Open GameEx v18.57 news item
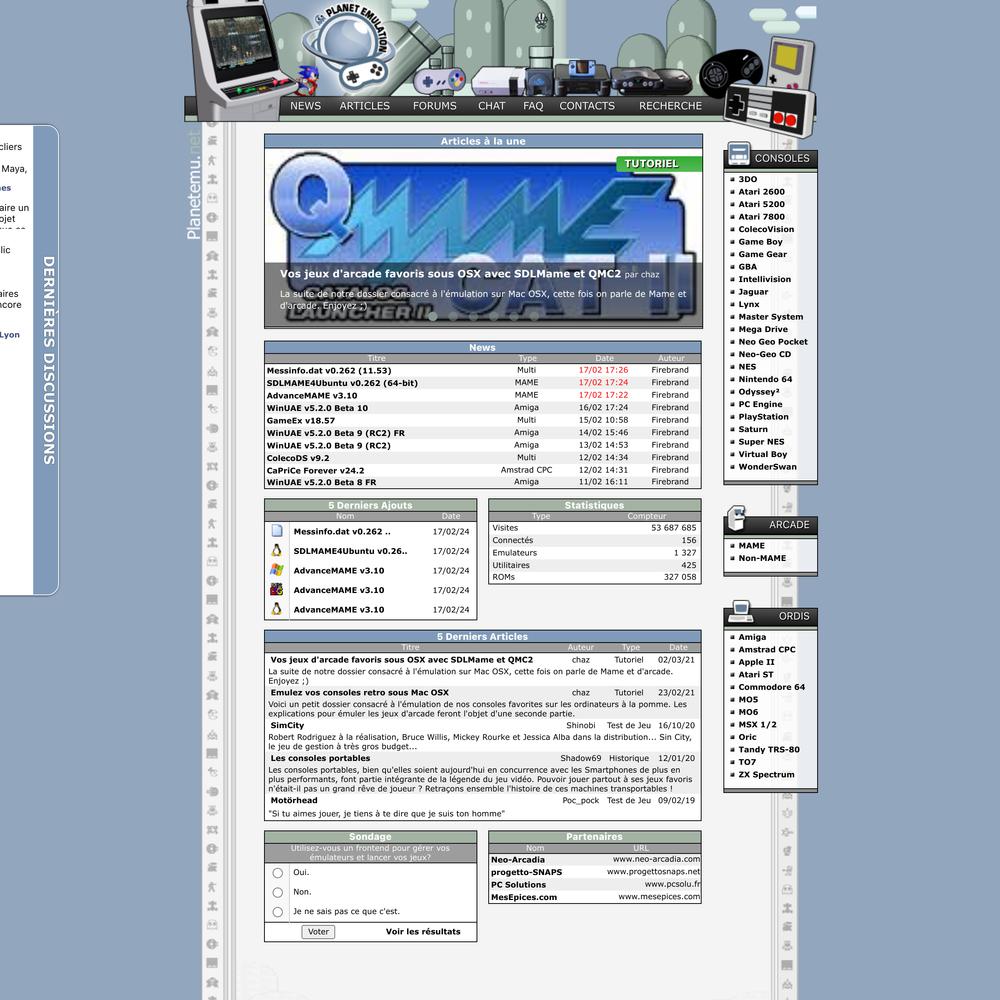This screenshot has width=1000, height=1000. click(300, 421)
